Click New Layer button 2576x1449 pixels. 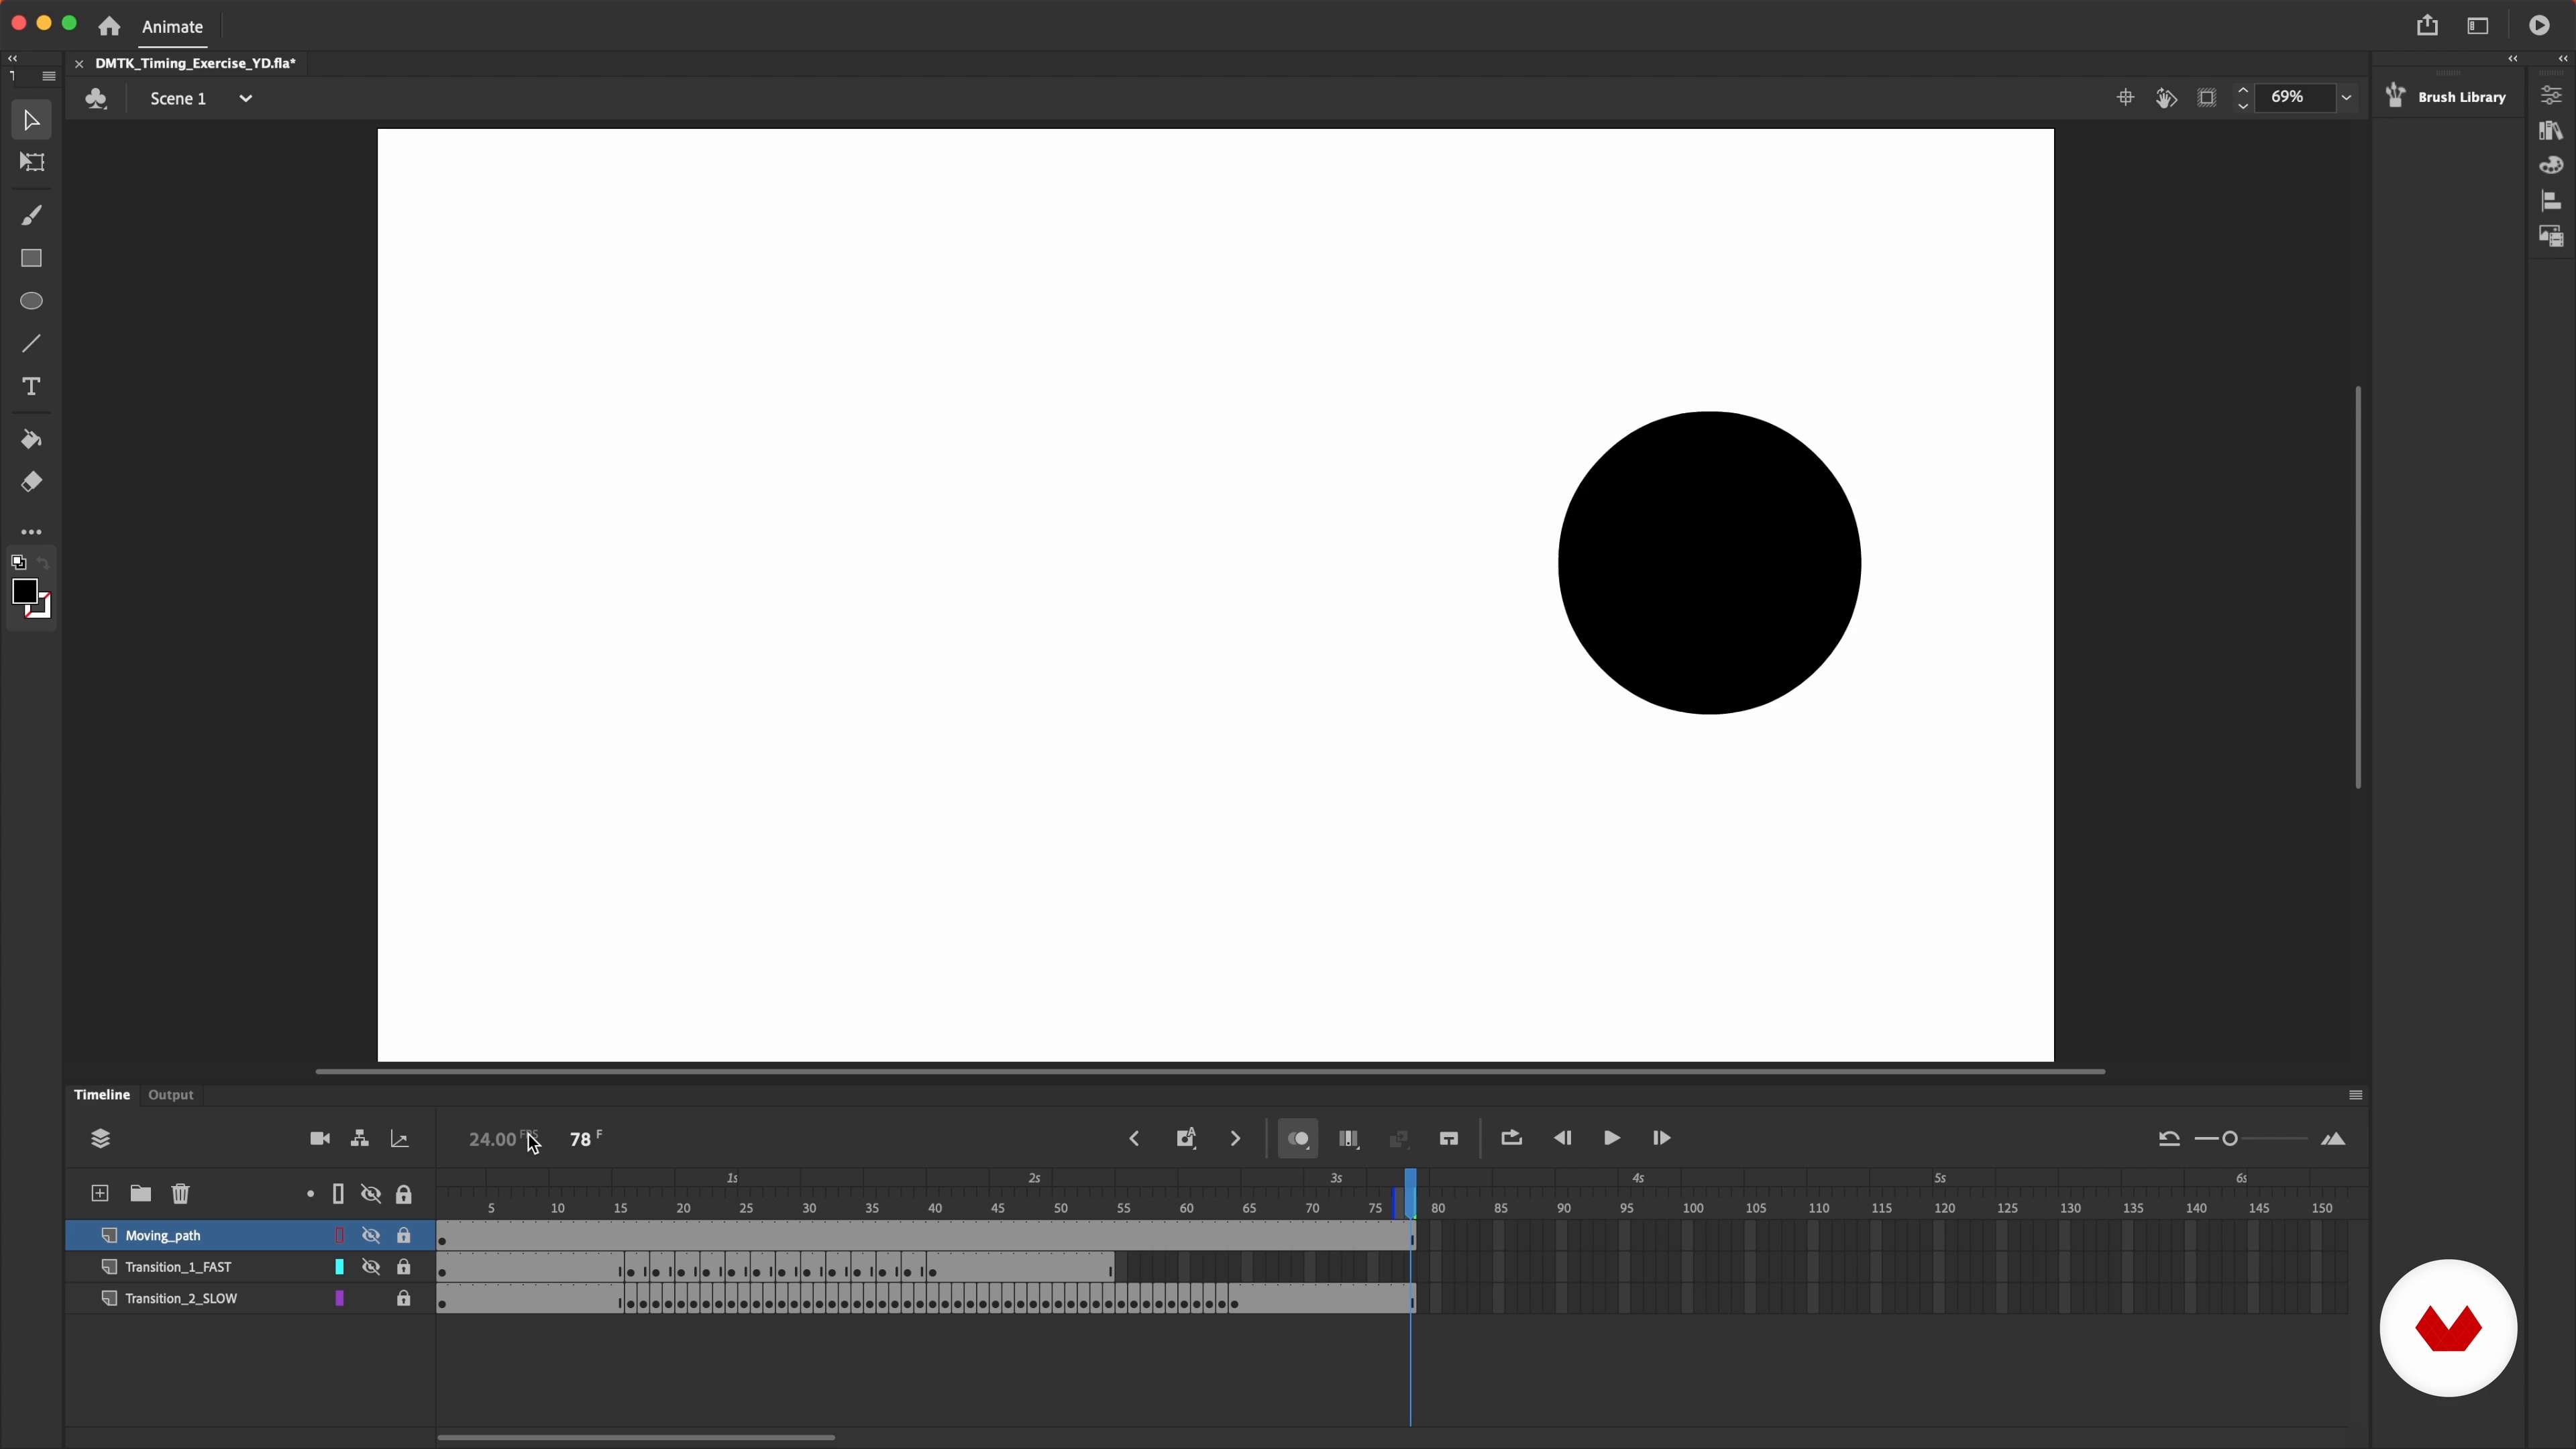coord(100,1193)
